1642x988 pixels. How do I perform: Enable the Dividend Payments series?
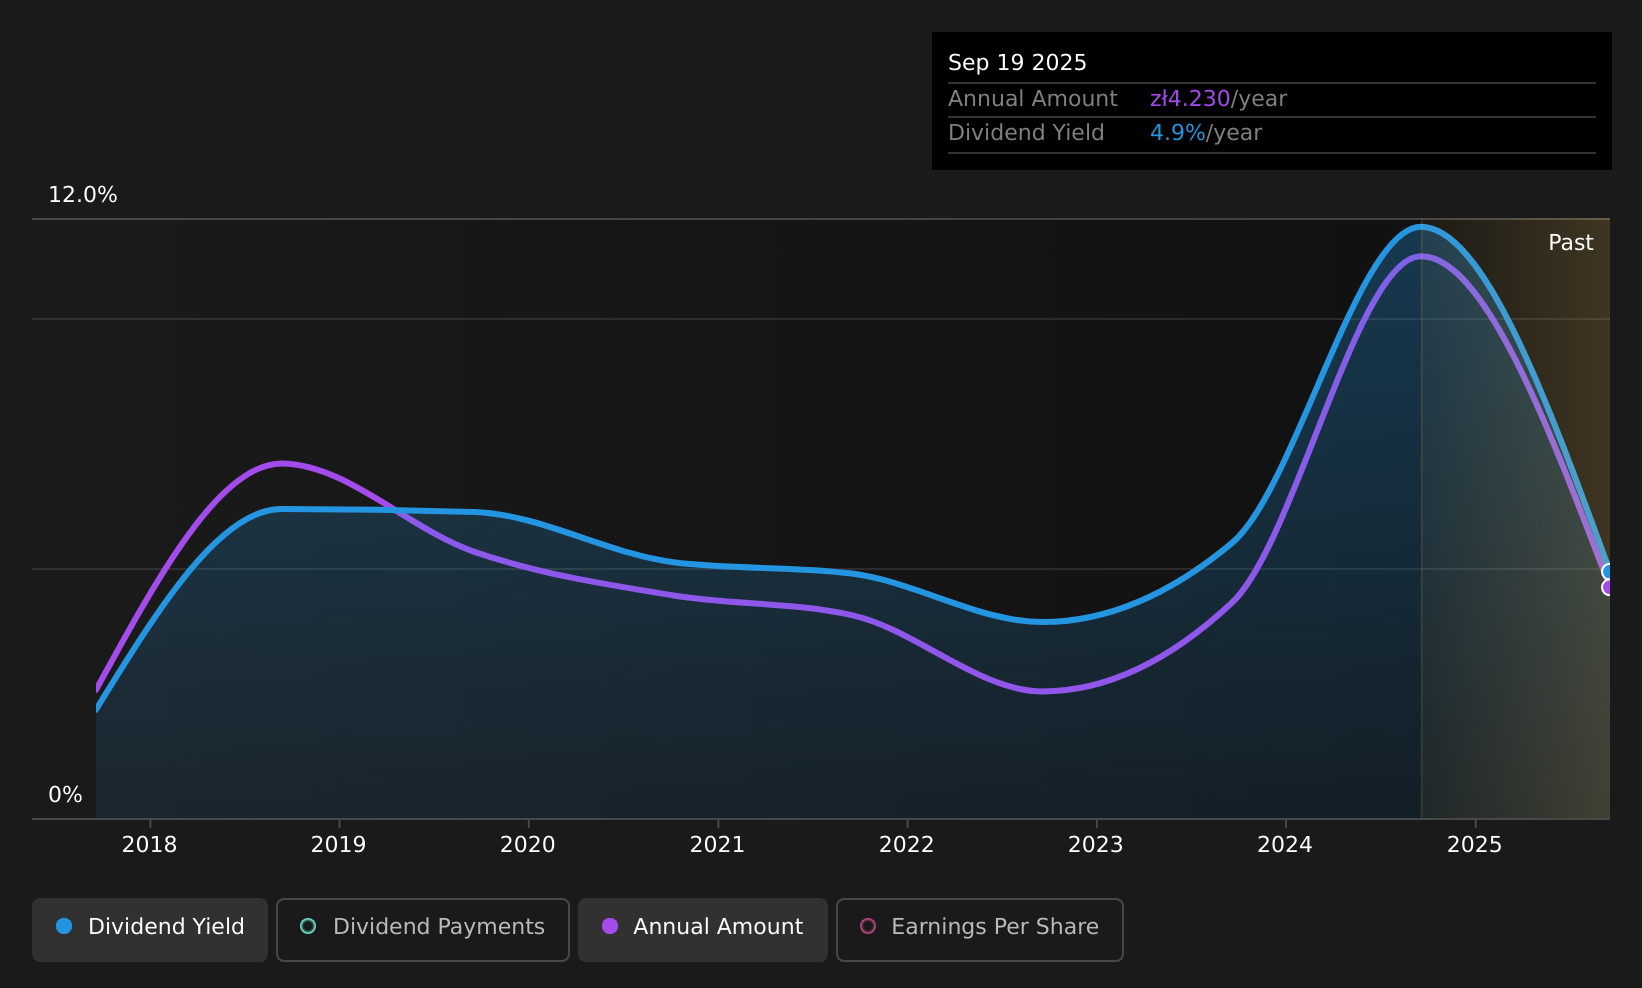click(x=423, y=929)
